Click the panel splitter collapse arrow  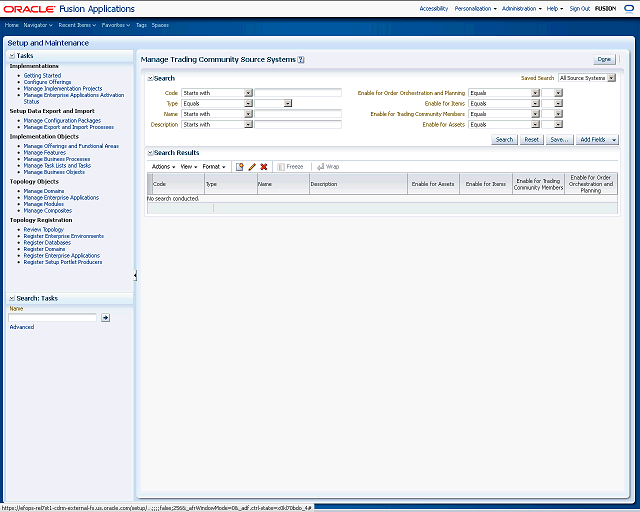pyautogui.click(x=135, y=275)
